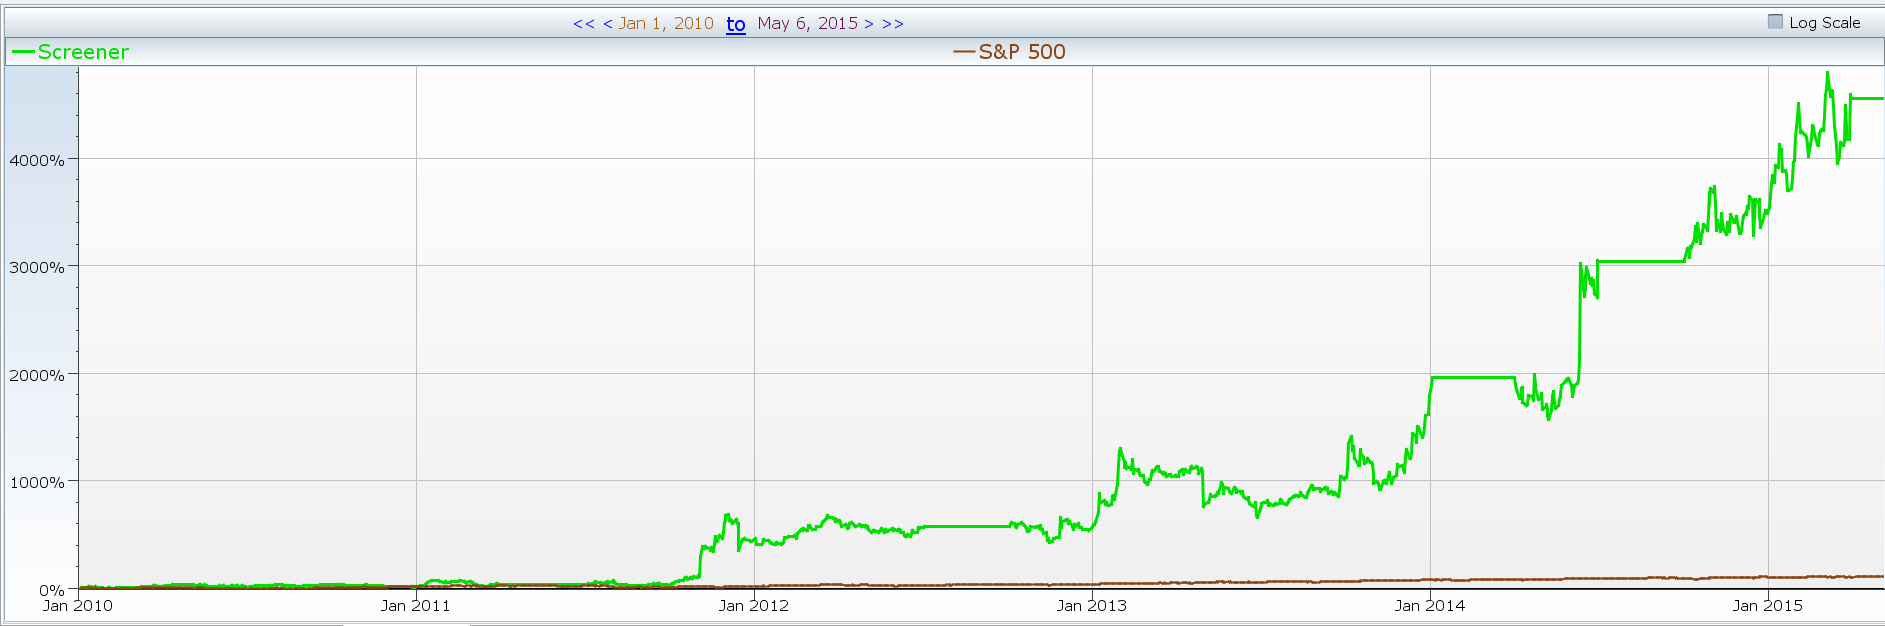Screen dimensions: 1885x626
Task: Step back one period with < link
Action: click(x=608, y=24)
